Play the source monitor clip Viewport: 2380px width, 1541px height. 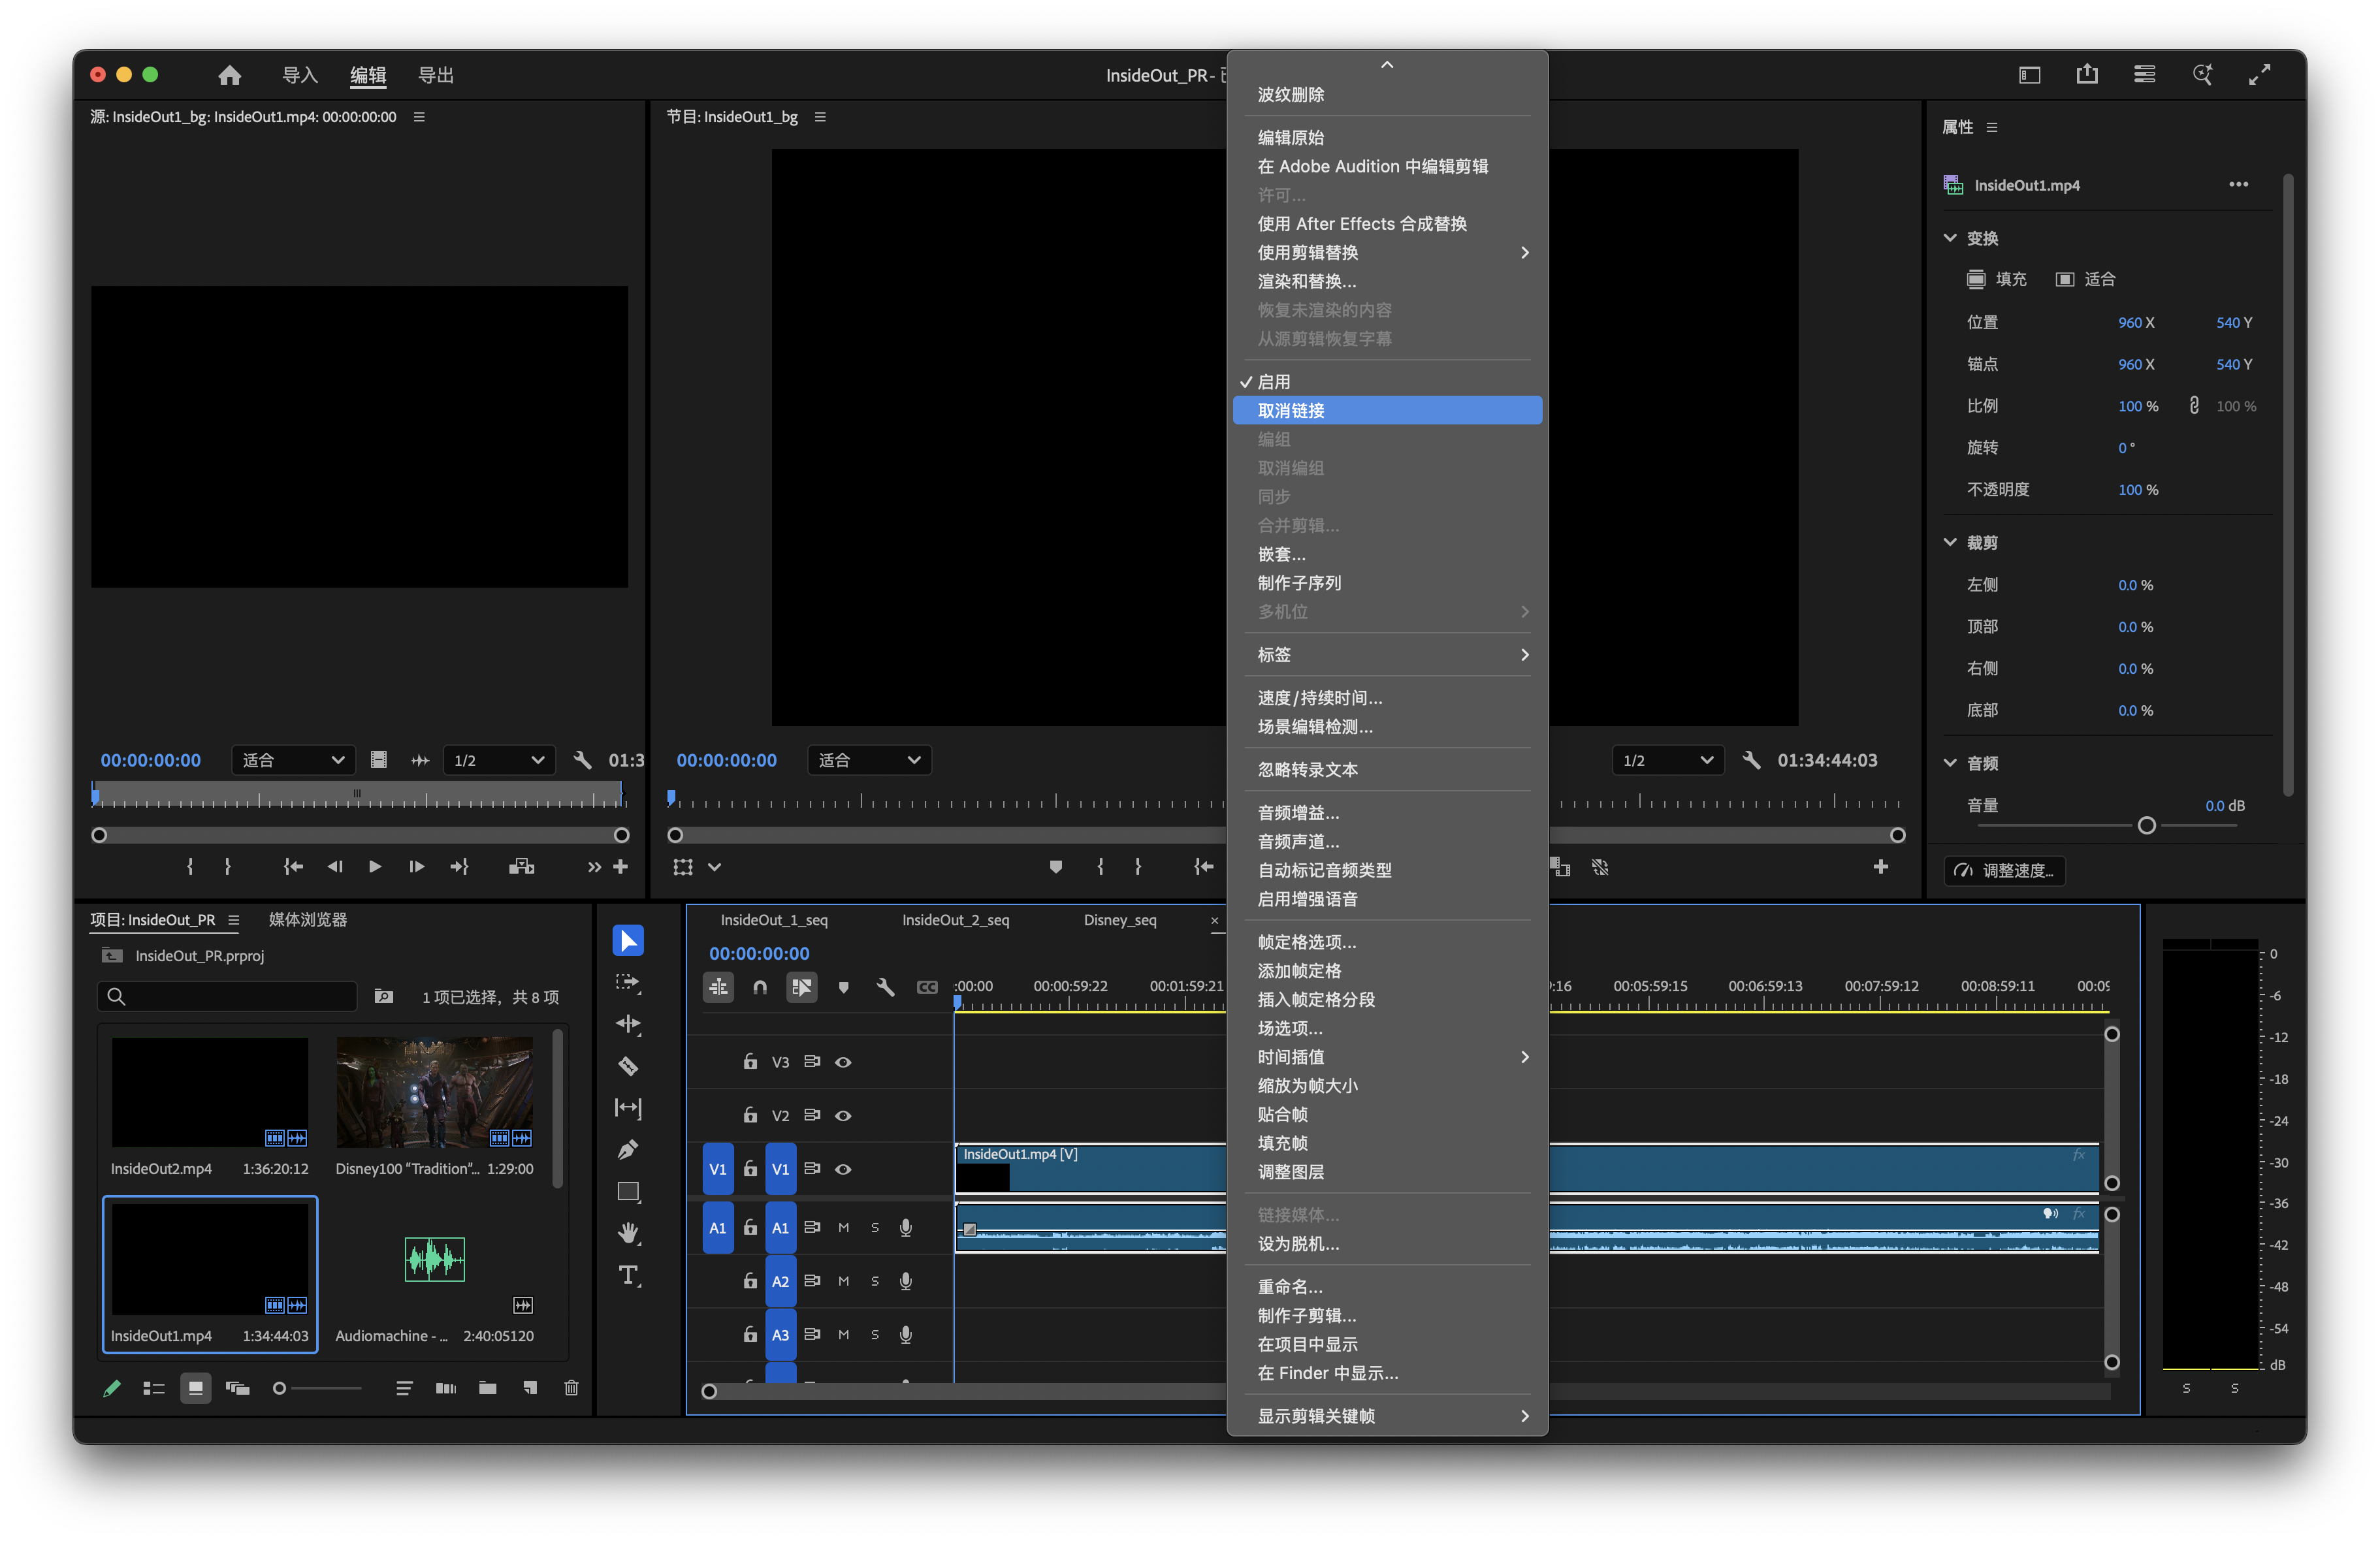[x=375, y=866]
